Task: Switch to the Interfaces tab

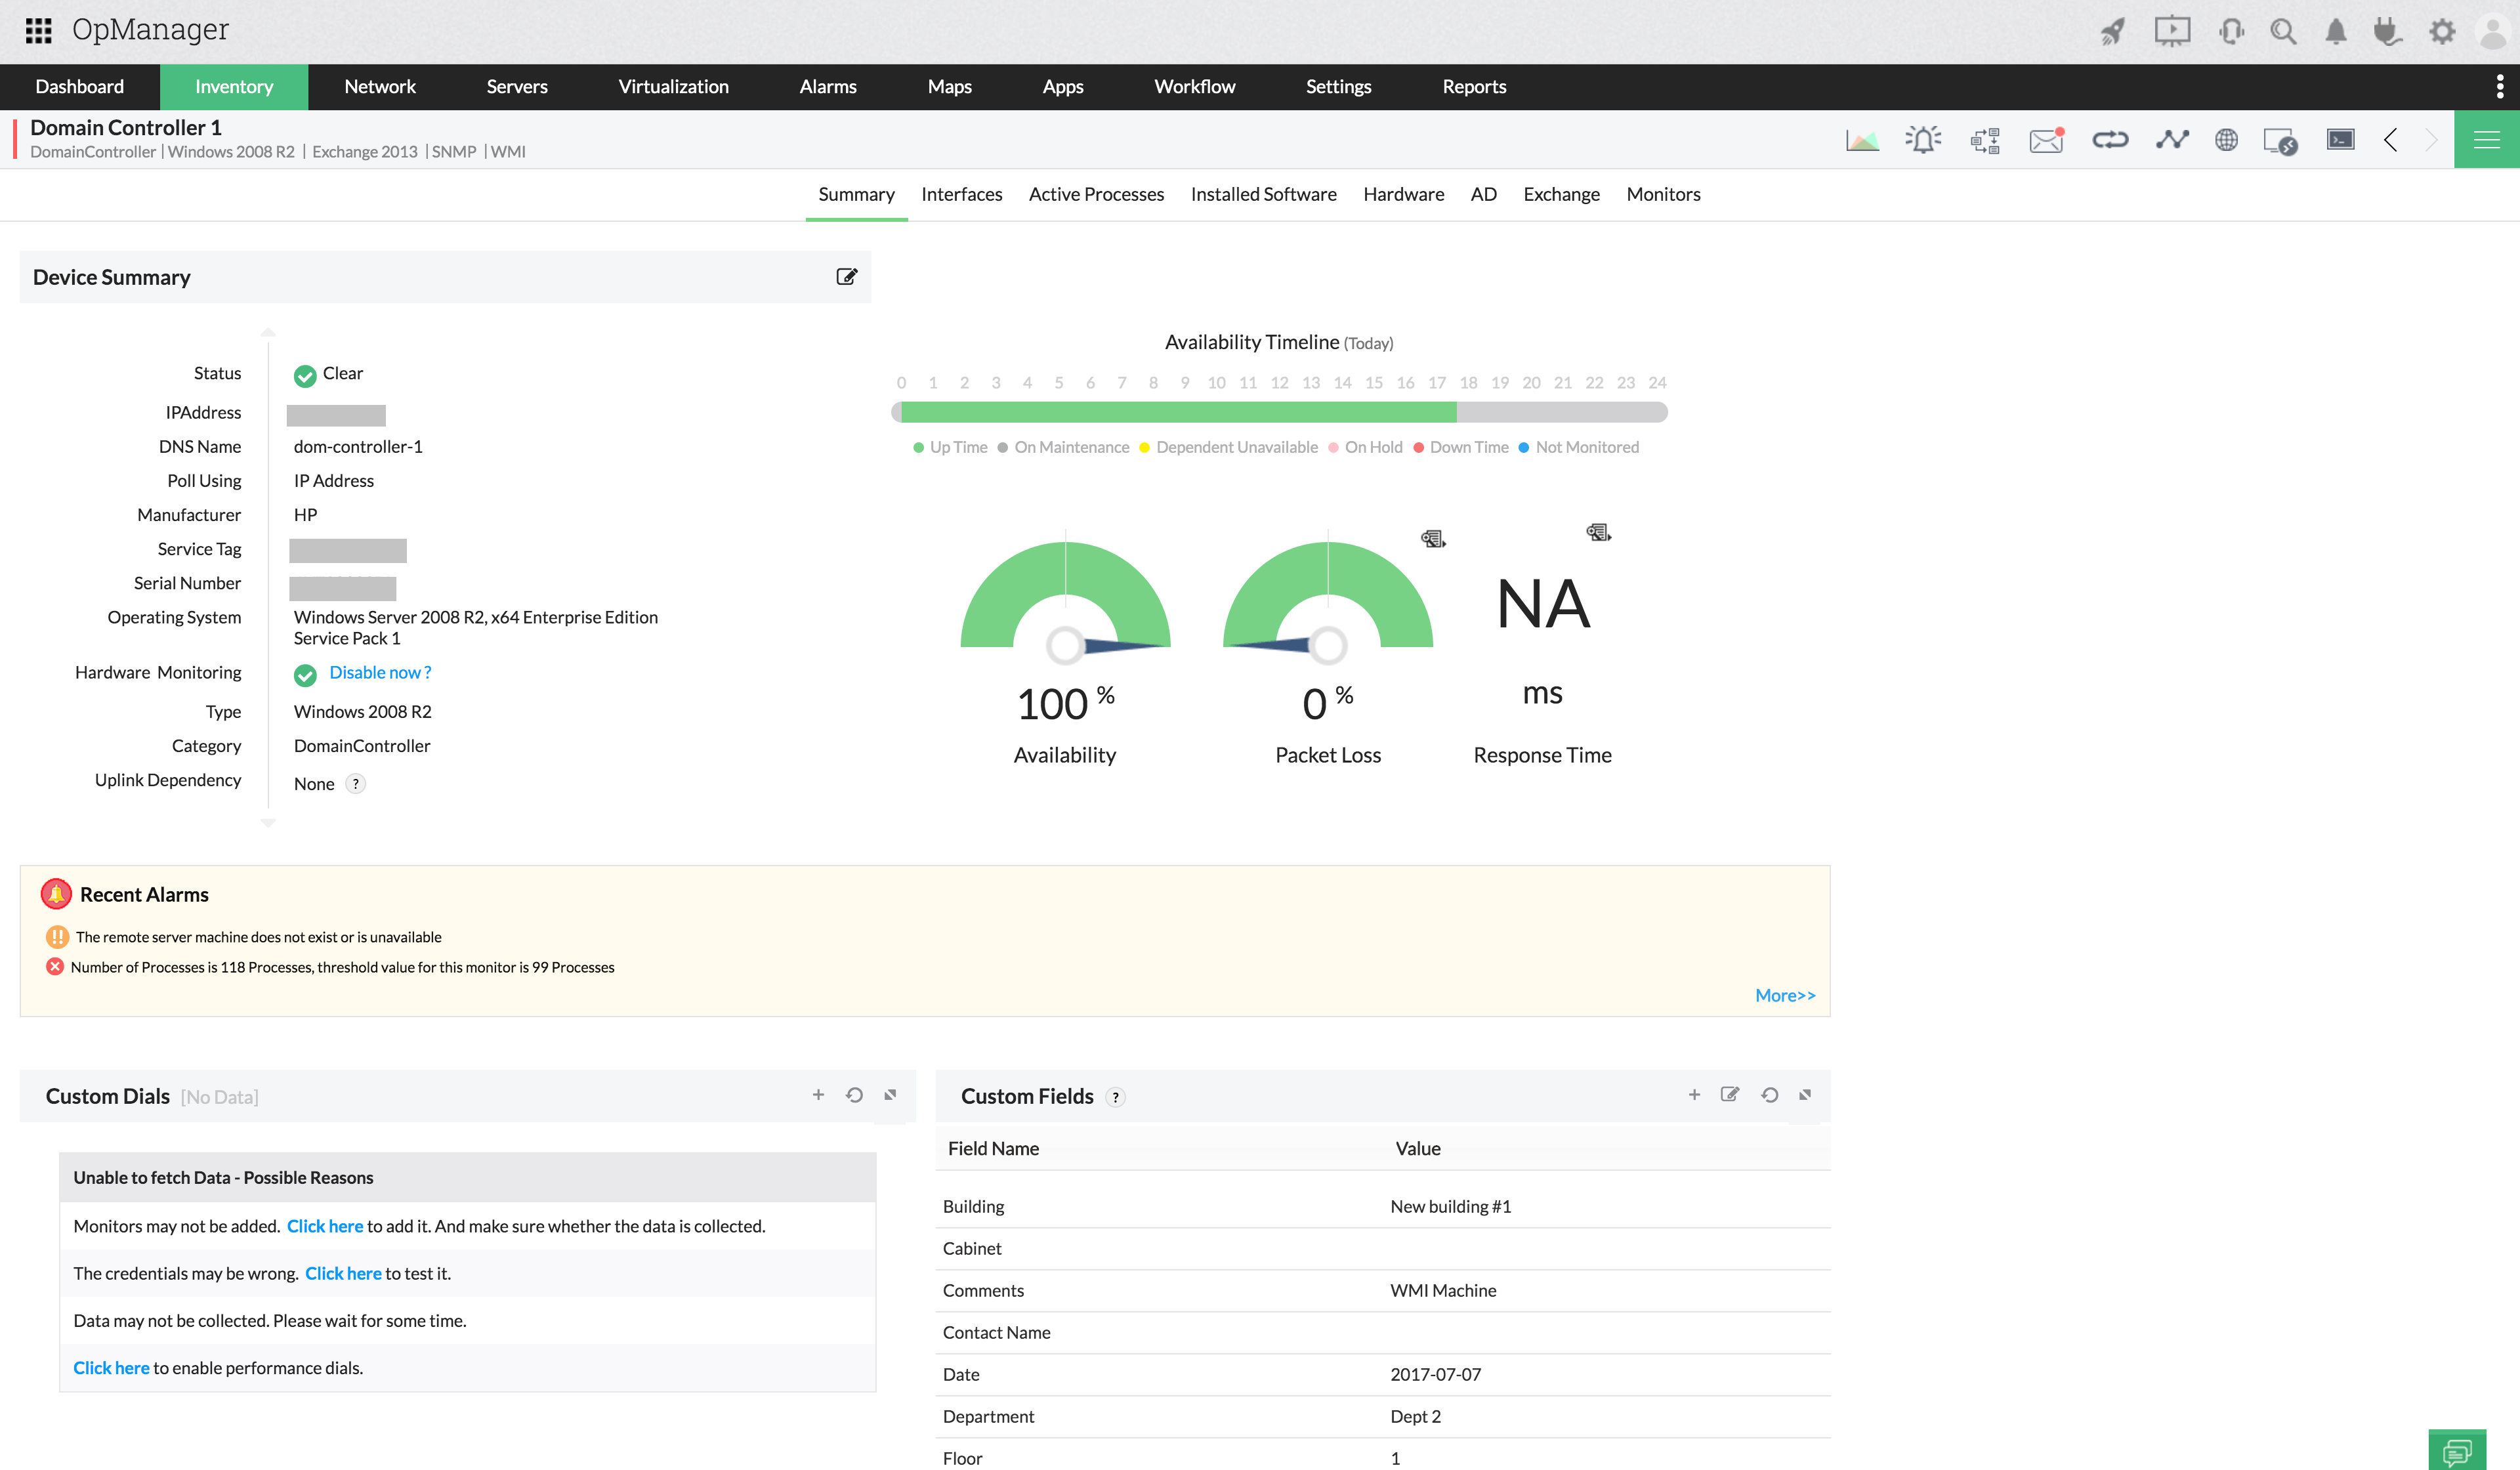Action: pyautogui.click(x=961, y=194)
